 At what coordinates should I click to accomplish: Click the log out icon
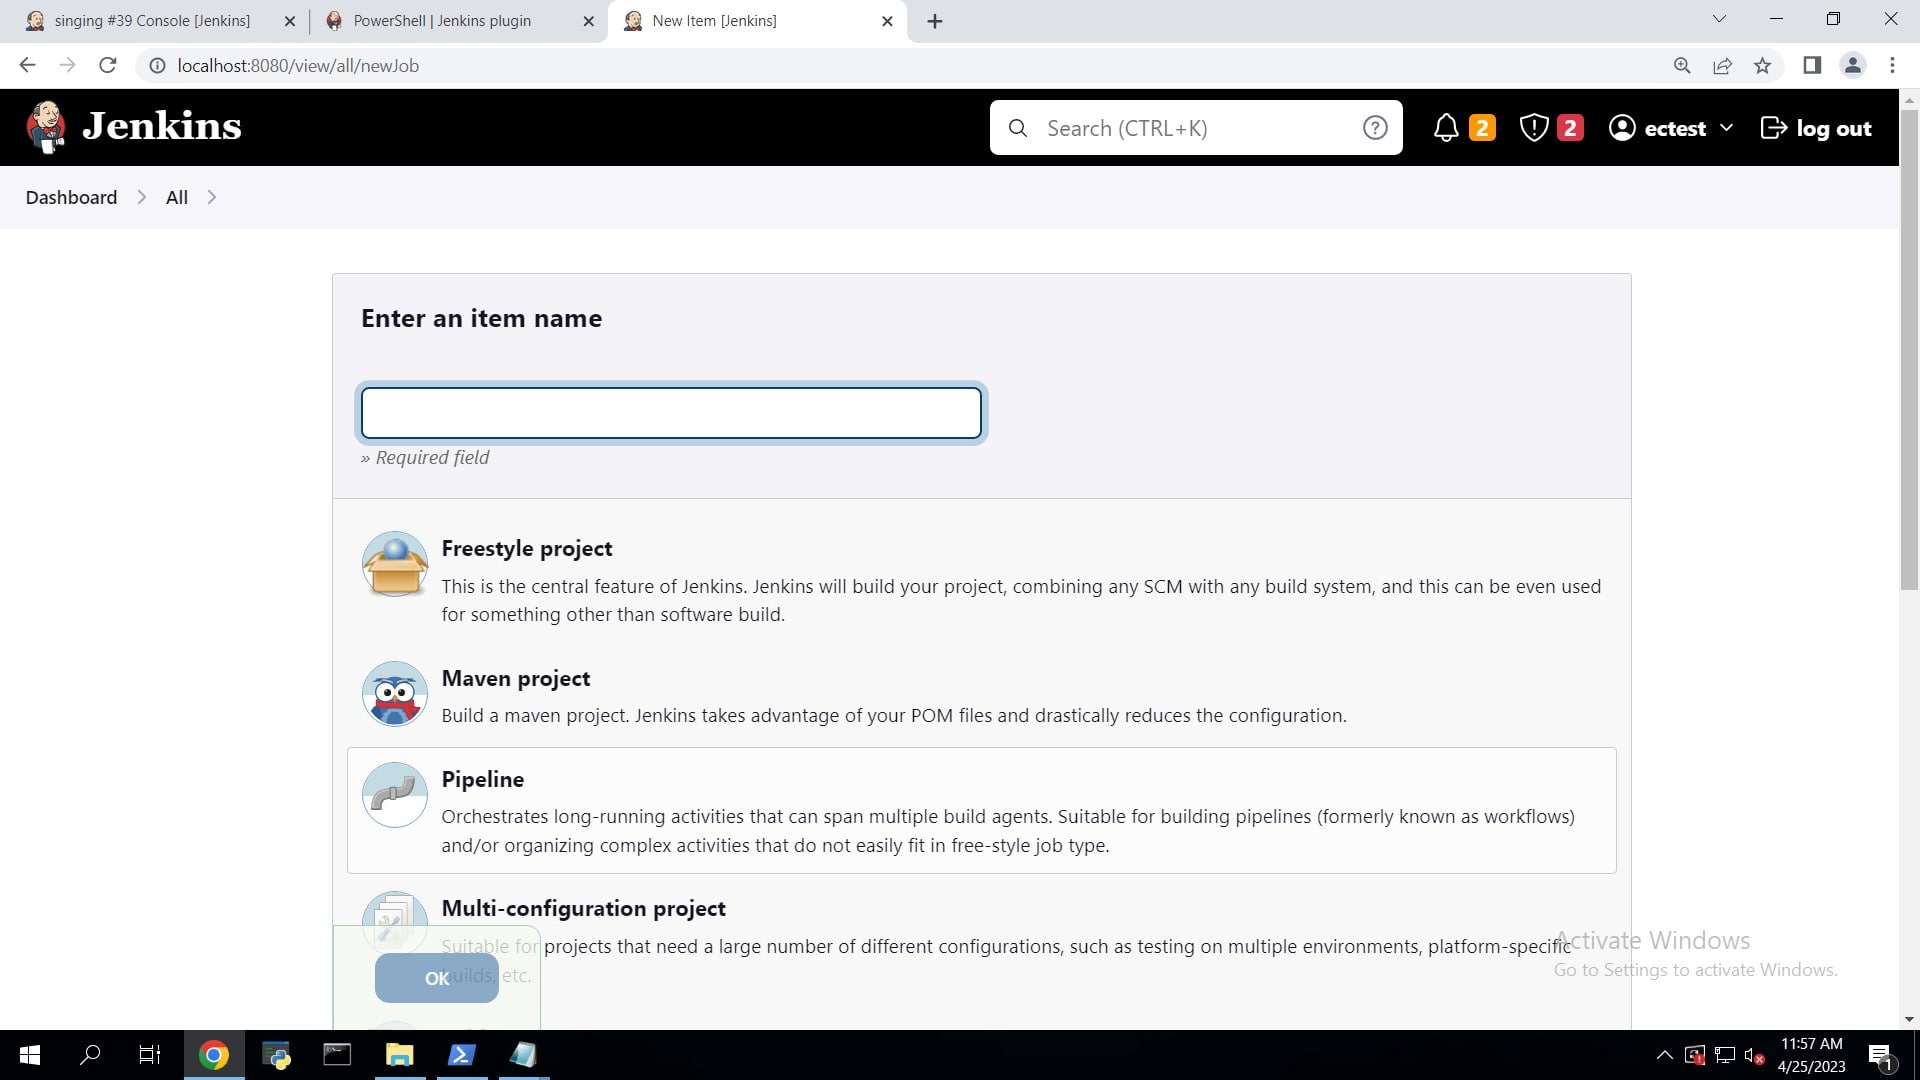click(1773, 128)
